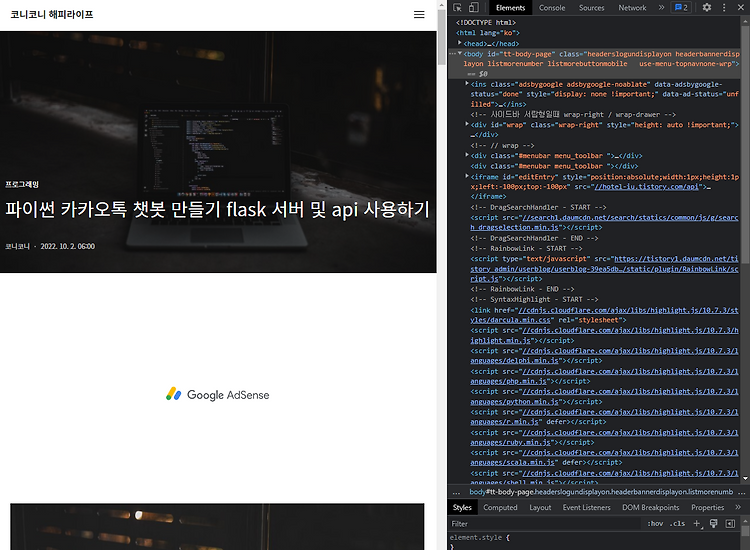Open the DevTools three-dot menu
Viewport: 750px width, 550px height.
pyautogui.click(x=724, y=8)
